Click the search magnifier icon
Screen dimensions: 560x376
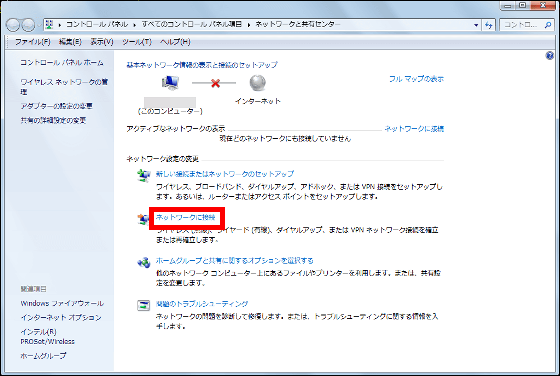pyautogui.click(x=548, y=25)
